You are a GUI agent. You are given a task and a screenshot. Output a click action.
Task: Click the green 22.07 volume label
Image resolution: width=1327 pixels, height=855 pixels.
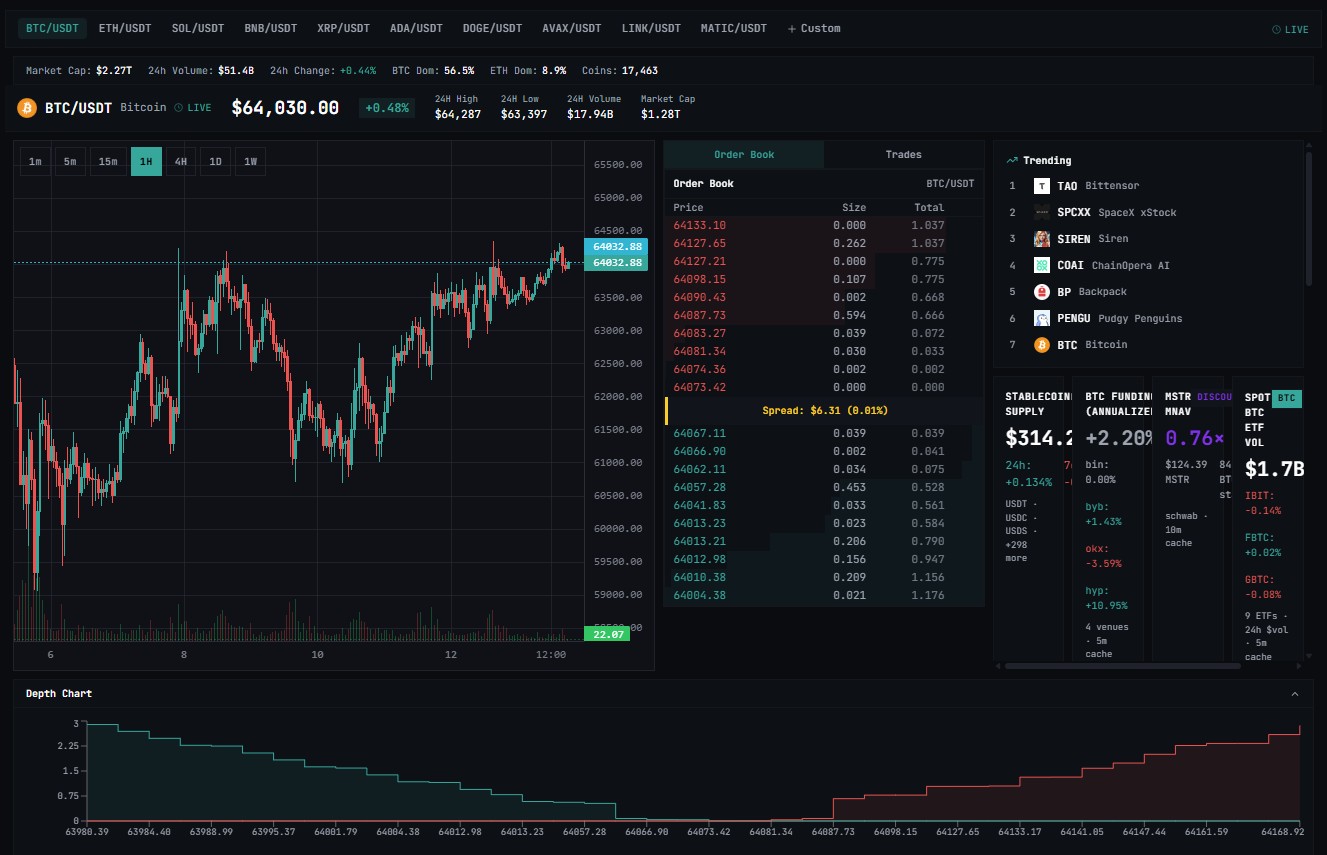609,634
